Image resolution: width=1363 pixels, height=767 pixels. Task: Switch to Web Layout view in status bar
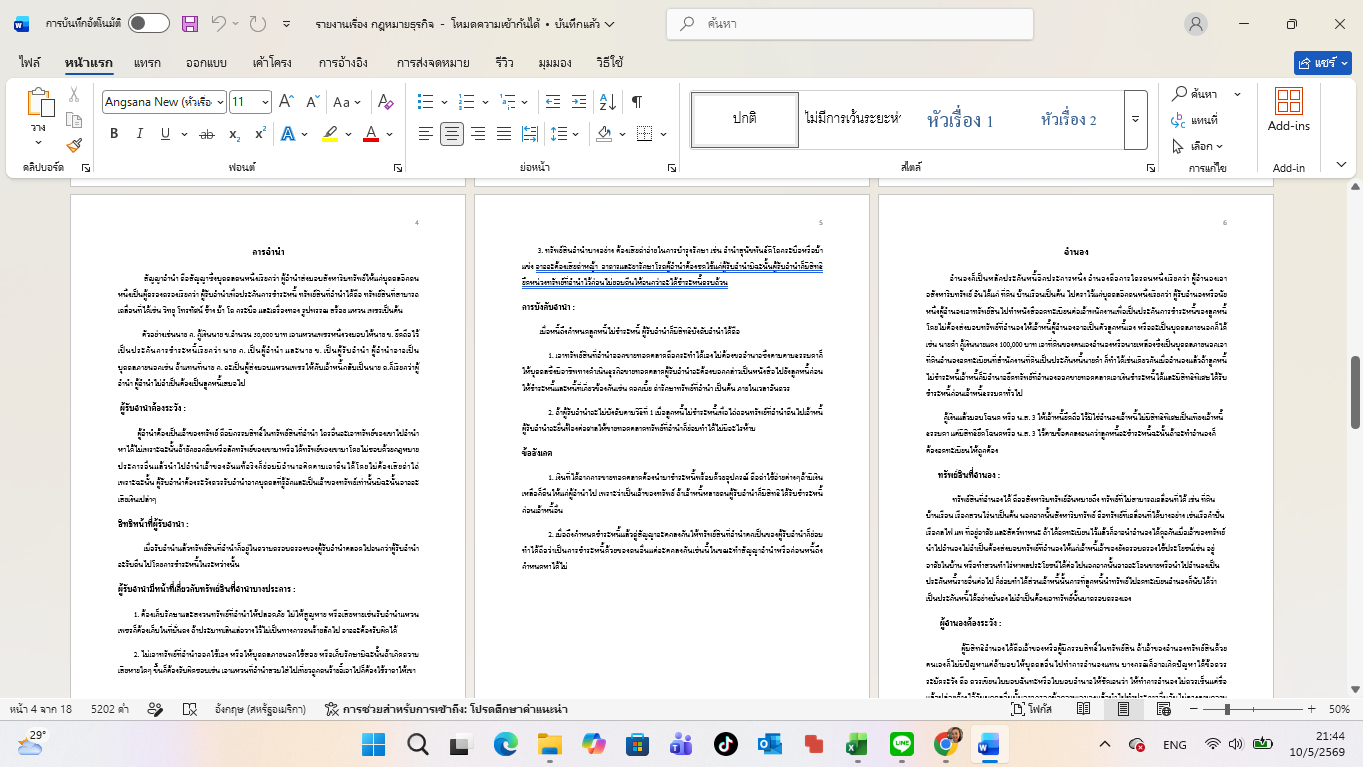coord(1162,709)
